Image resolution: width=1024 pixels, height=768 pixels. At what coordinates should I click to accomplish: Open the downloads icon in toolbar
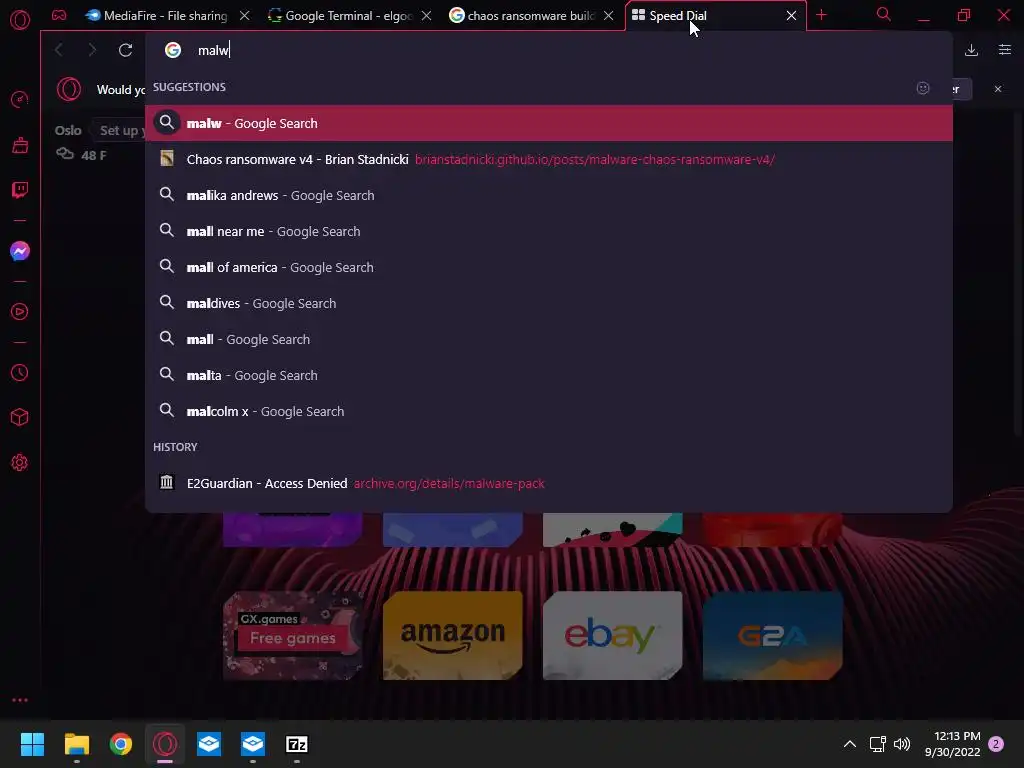pos(971,50)
